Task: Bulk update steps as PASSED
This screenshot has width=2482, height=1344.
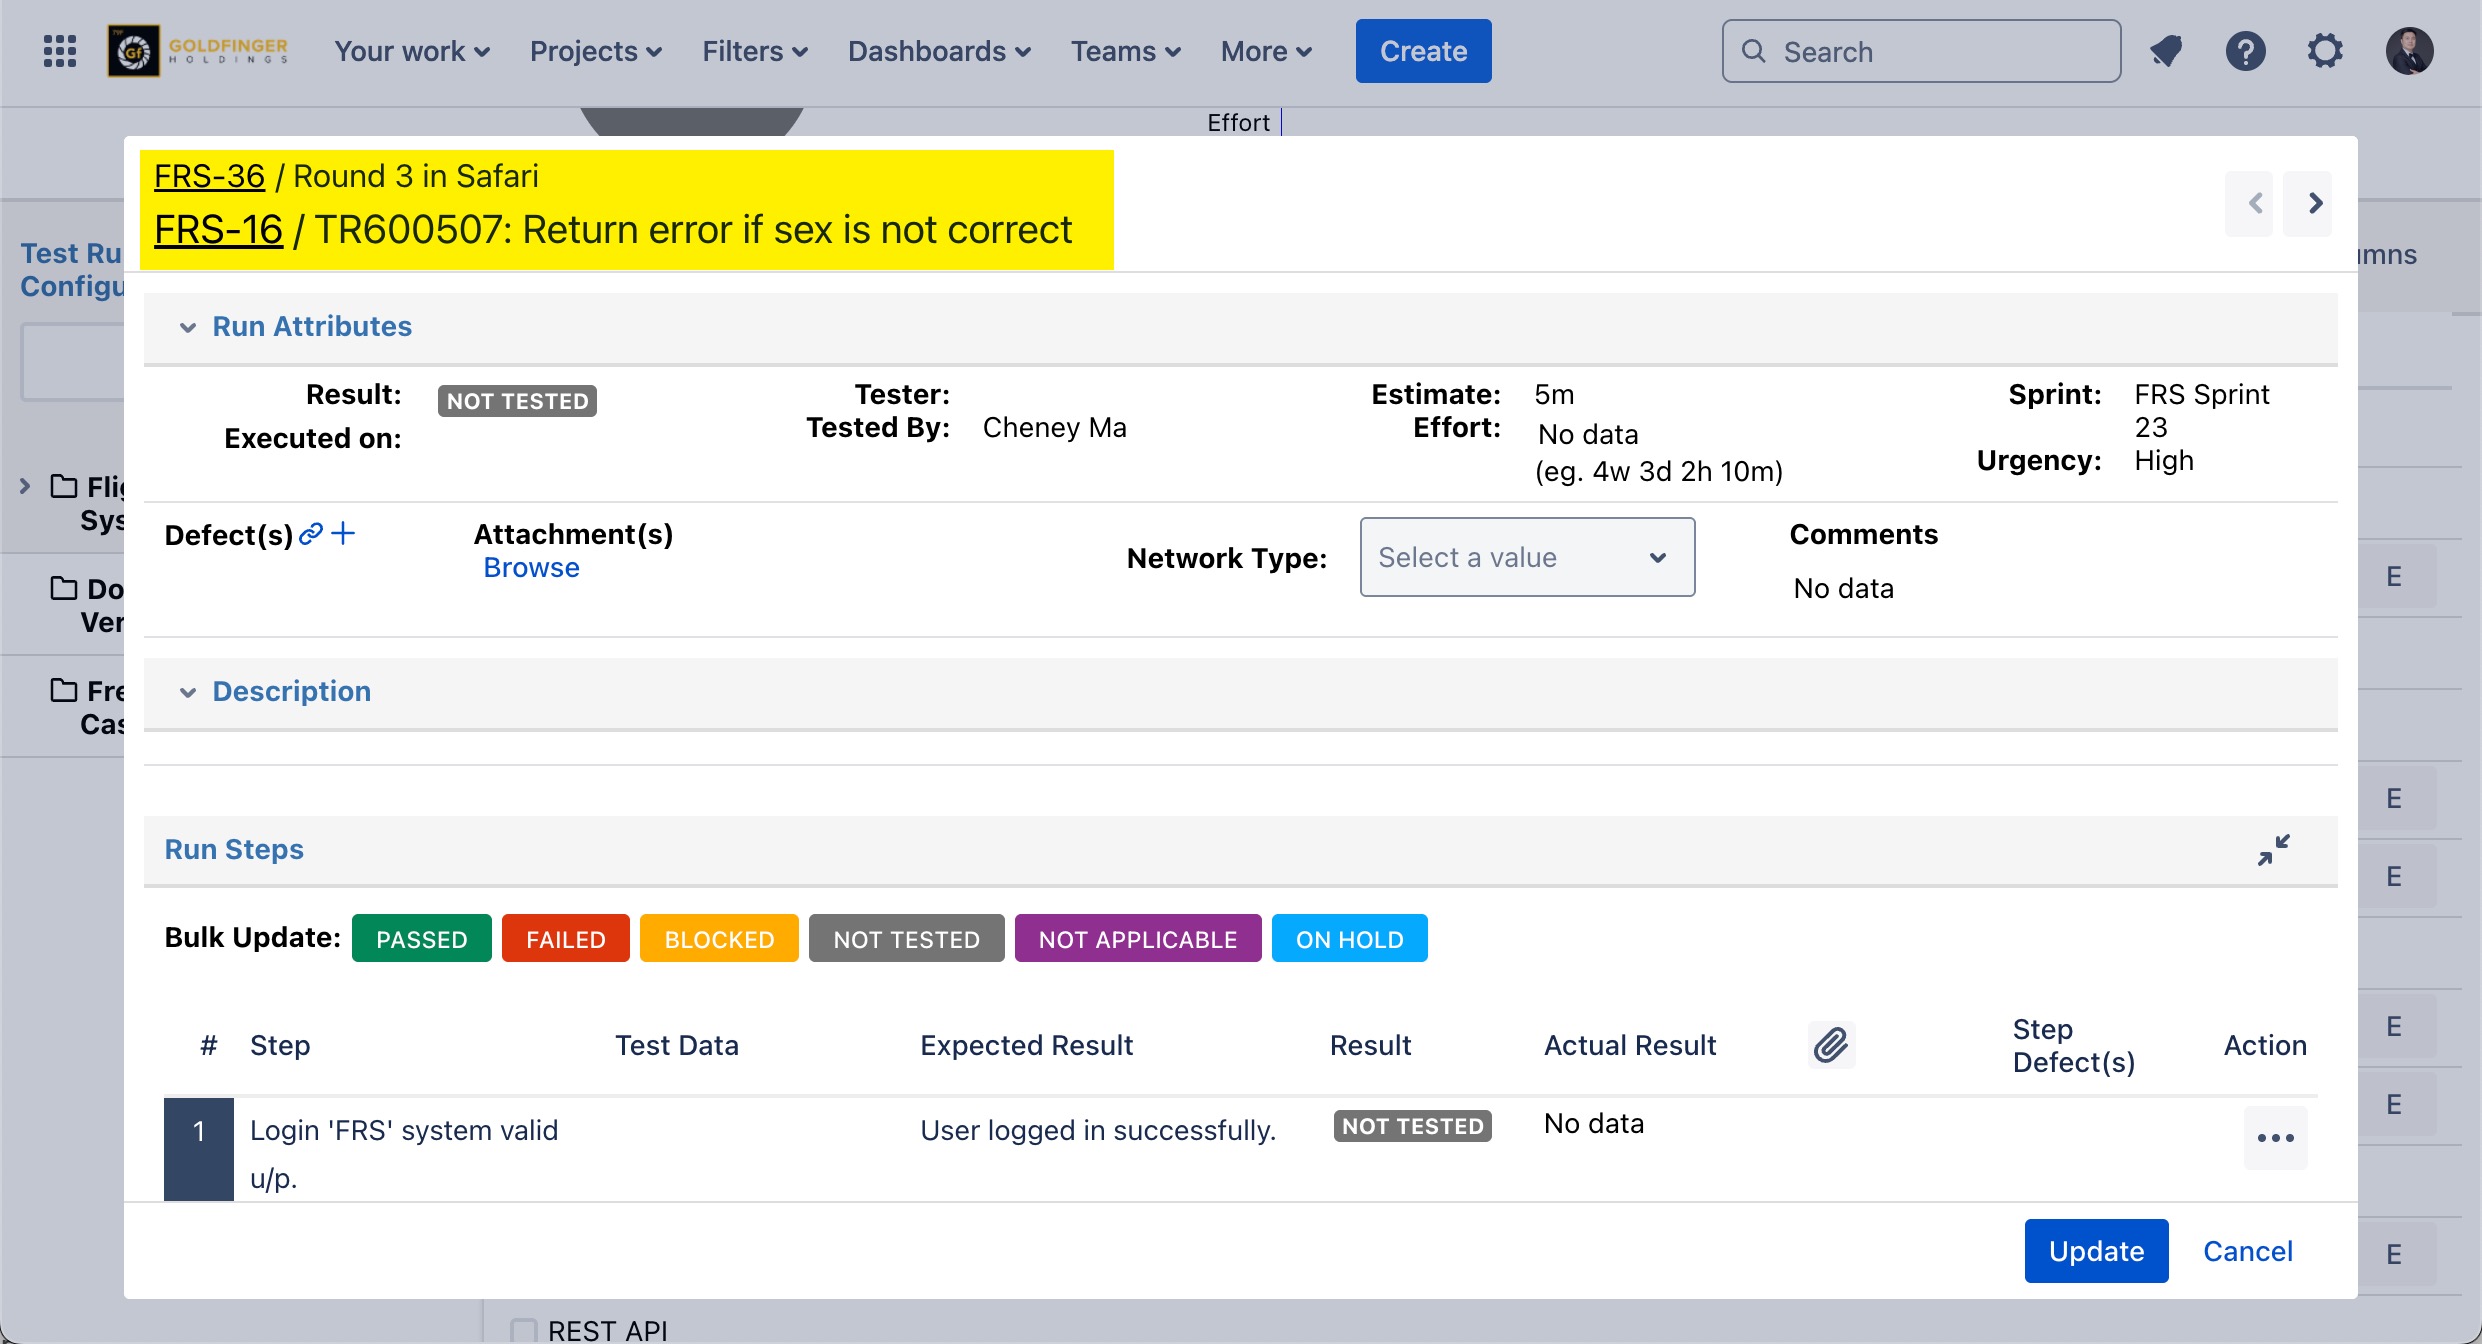Action: pos(421,939)
